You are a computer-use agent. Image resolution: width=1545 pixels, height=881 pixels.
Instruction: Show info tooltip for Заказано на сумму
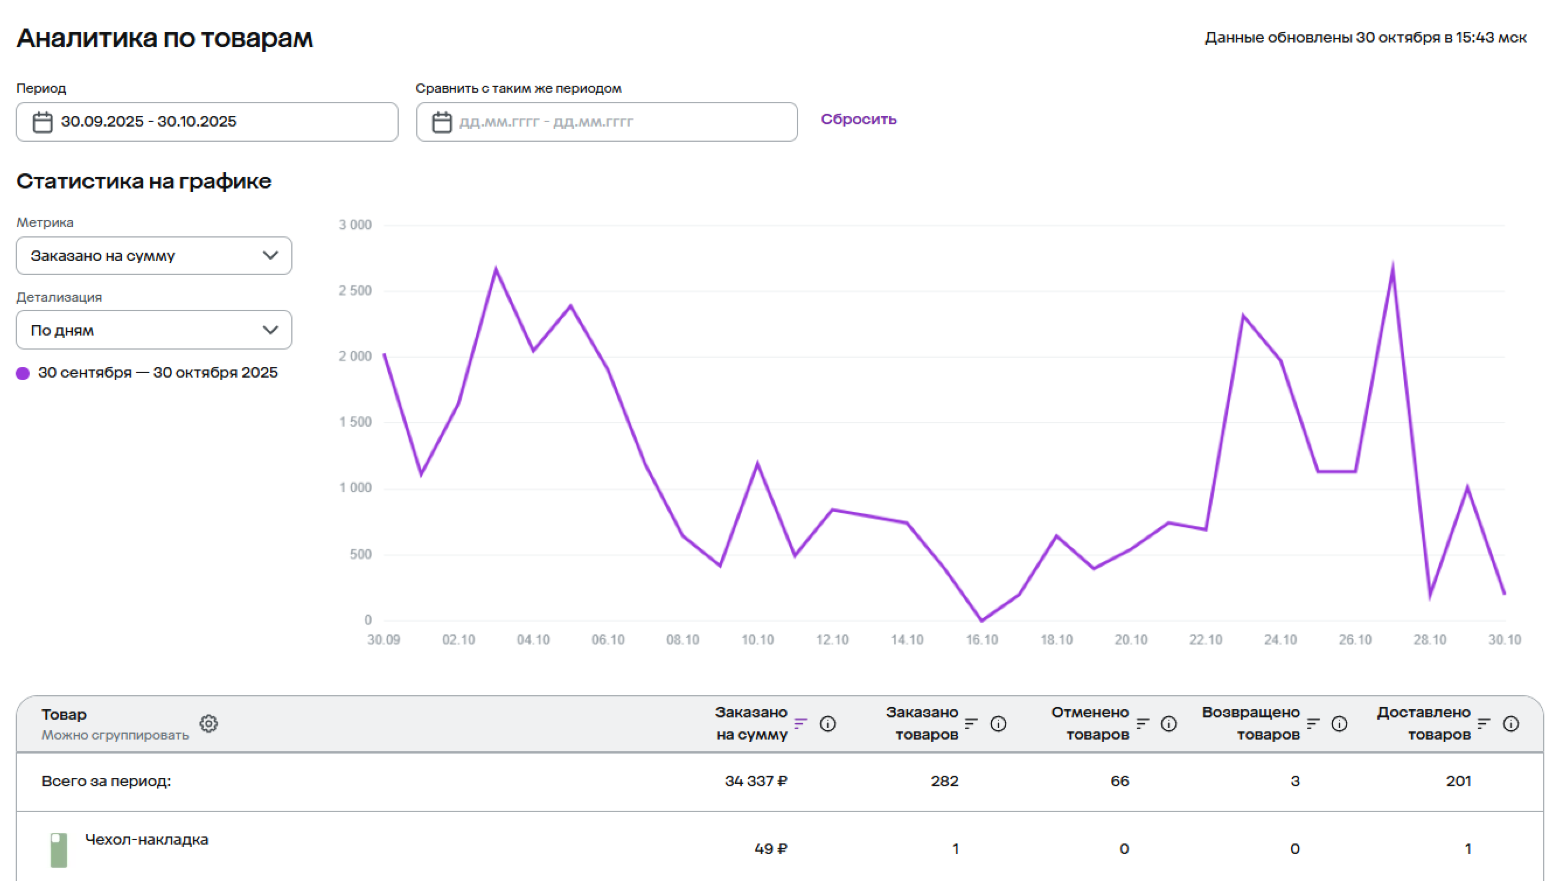pyautogui.click(x=828, y=724)
